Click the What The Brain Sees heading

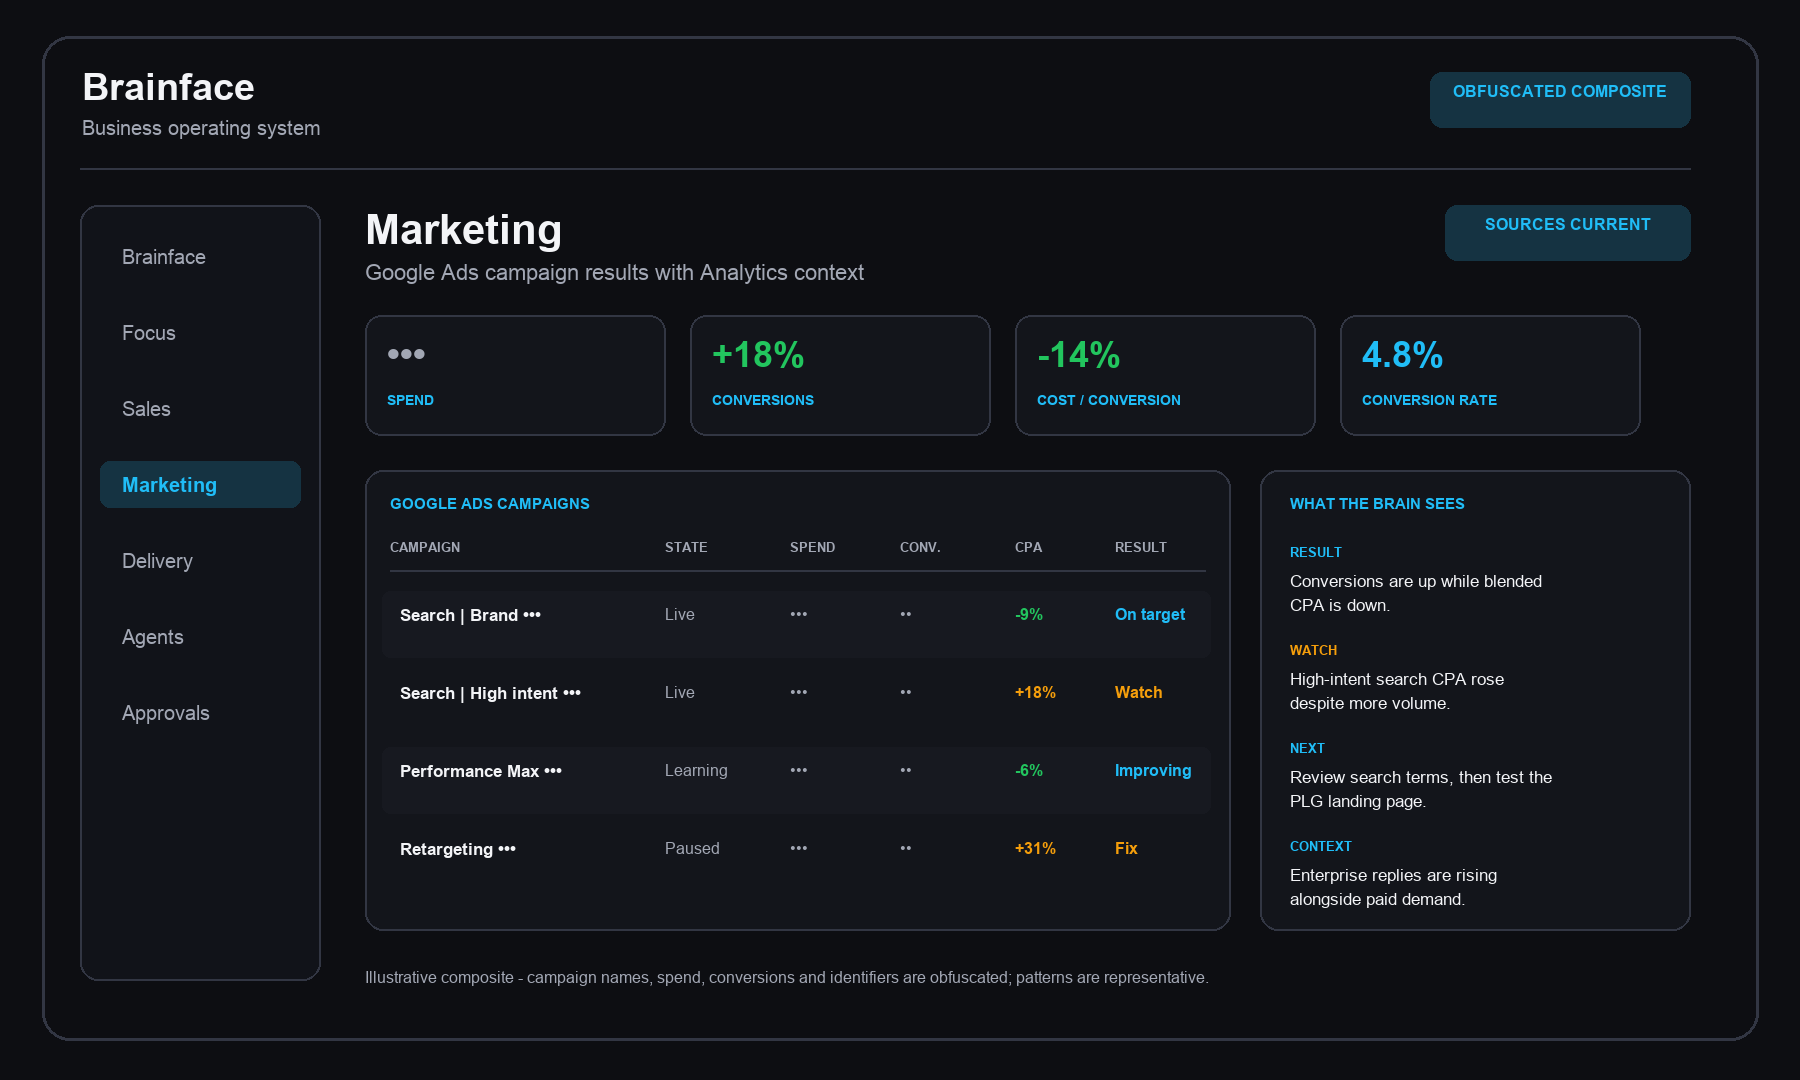1377,504
